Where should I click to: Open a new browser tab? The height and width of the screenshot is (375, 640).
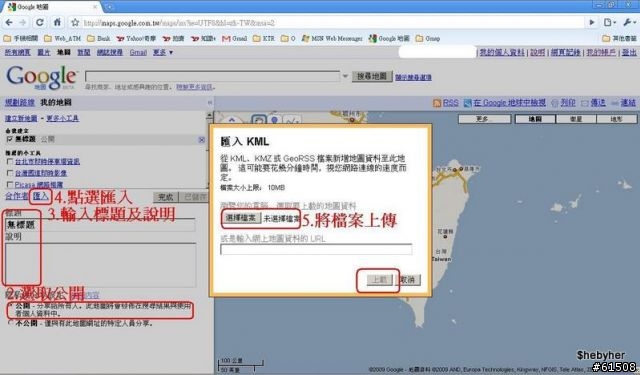pyautogui.click(x=109, y=7)
